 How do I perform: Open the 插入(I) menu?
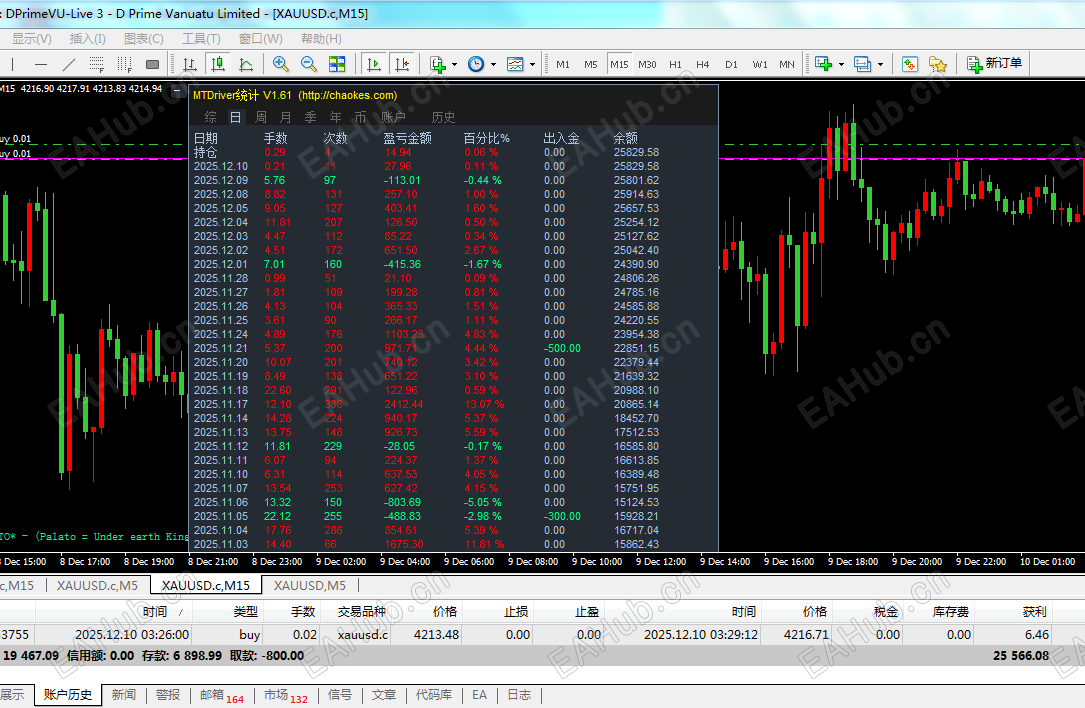88,39
